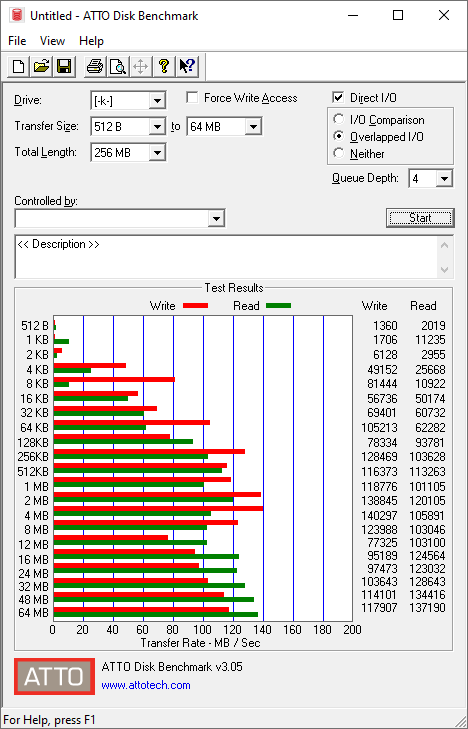468x729 pixels.
Task: Click the 48 MB read value 134416
Action: [427, 595]
